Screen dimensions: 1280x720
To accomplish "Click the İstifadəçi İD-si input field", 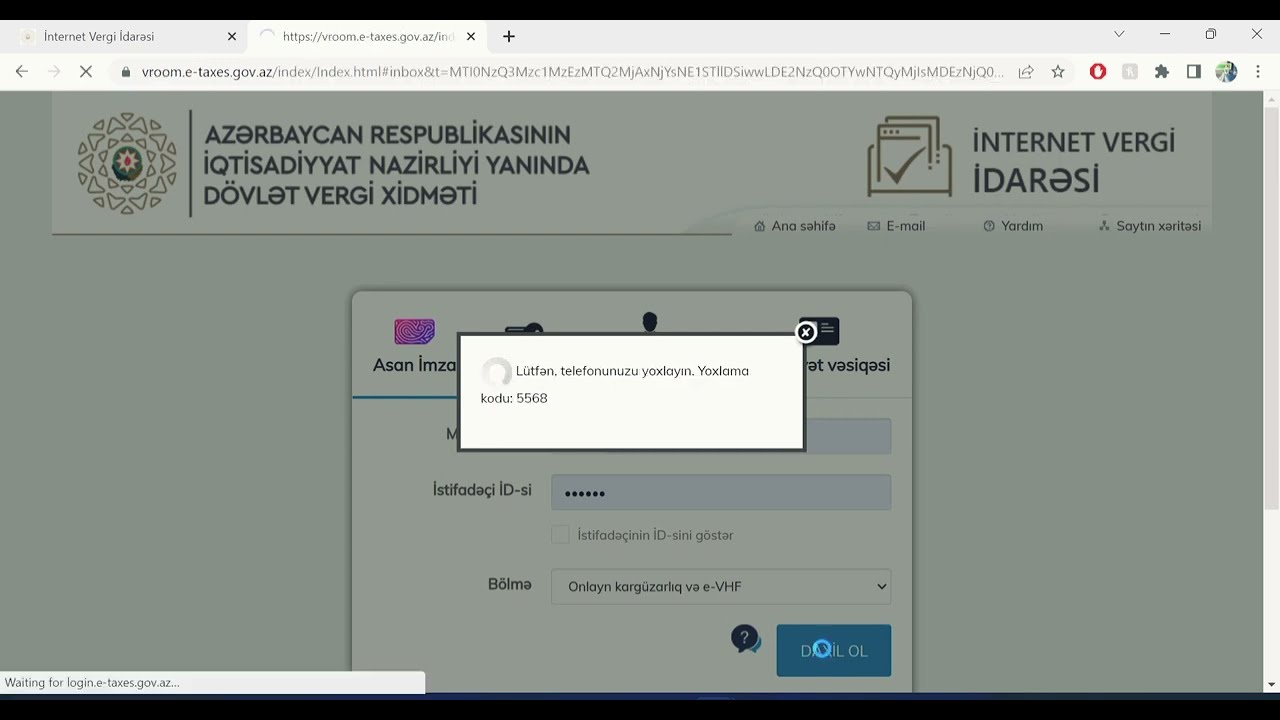I will coord(721,492).
